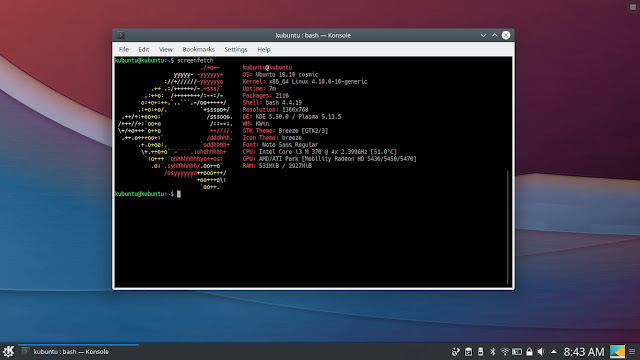The width and height of the screenshot is (640, 360).
Task: Click the 'Uptime: 7m' line
Action: (259, 89)
